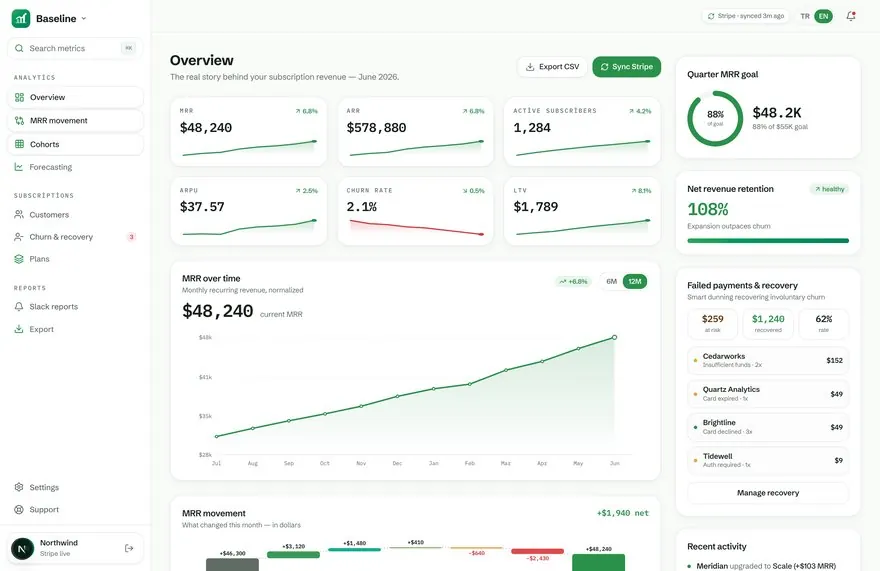Image resolution: width=880 pixels, height=571 pixels.
Task: Click the MRR card 6.8% trend indicator
Action: pos(306,111)
